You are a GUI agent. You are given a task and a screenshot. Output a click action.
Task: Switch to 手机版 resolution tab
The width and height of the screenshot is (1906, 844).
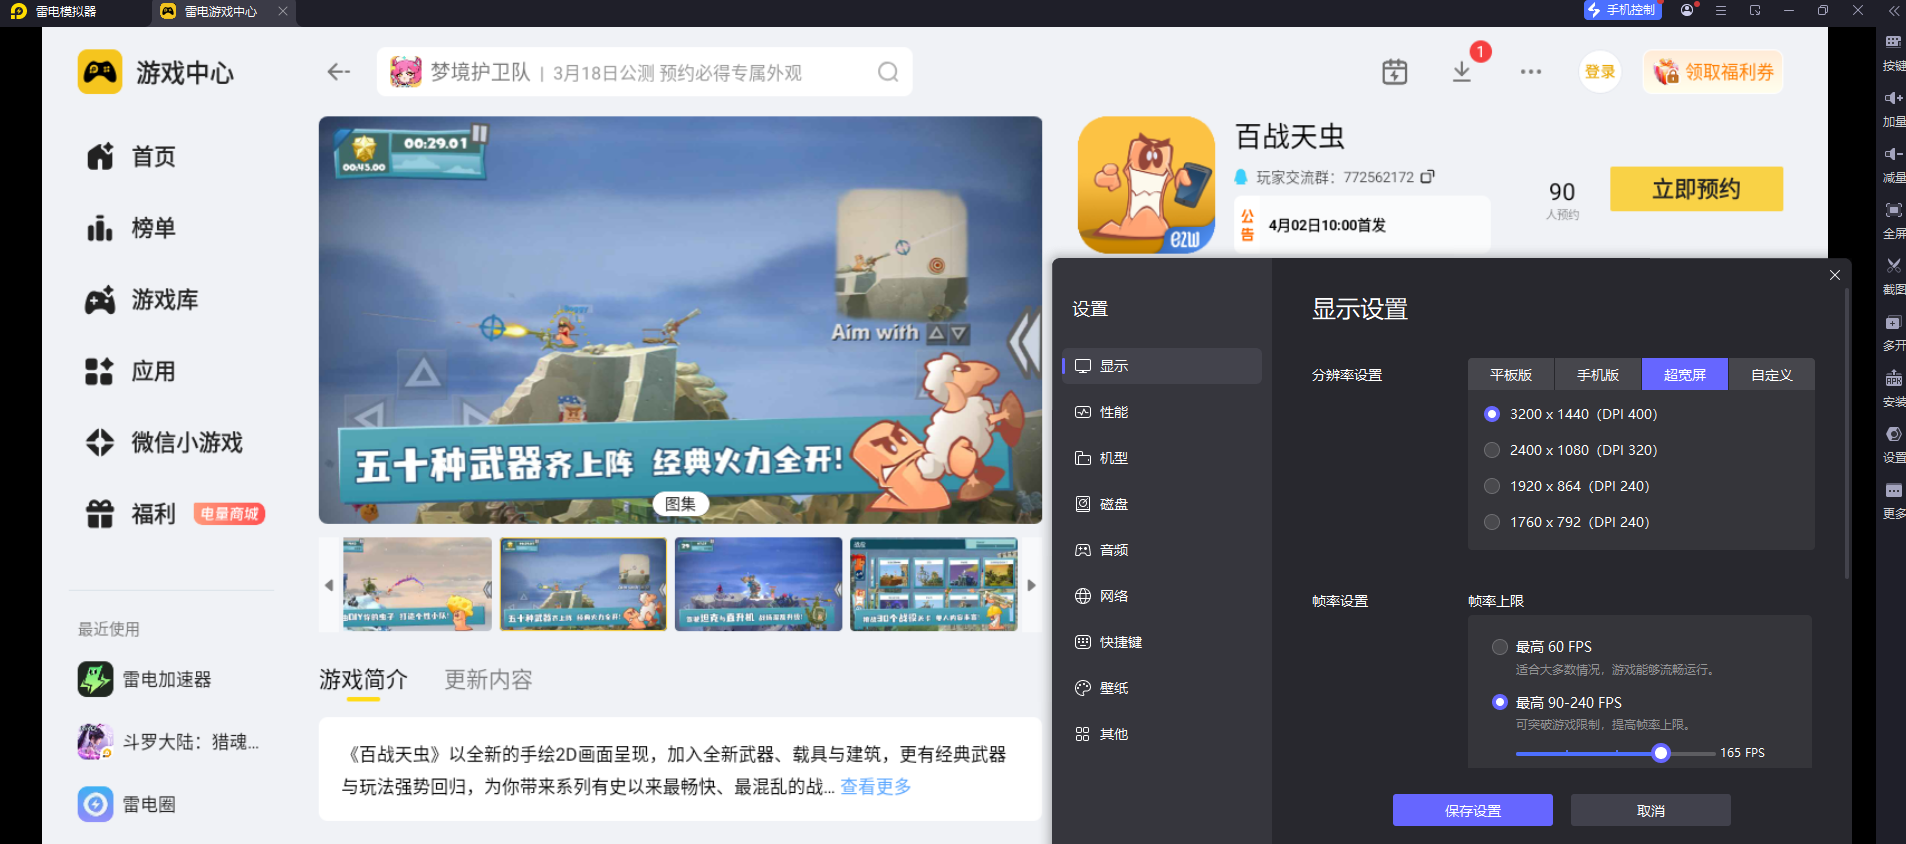pos(1598,374)
